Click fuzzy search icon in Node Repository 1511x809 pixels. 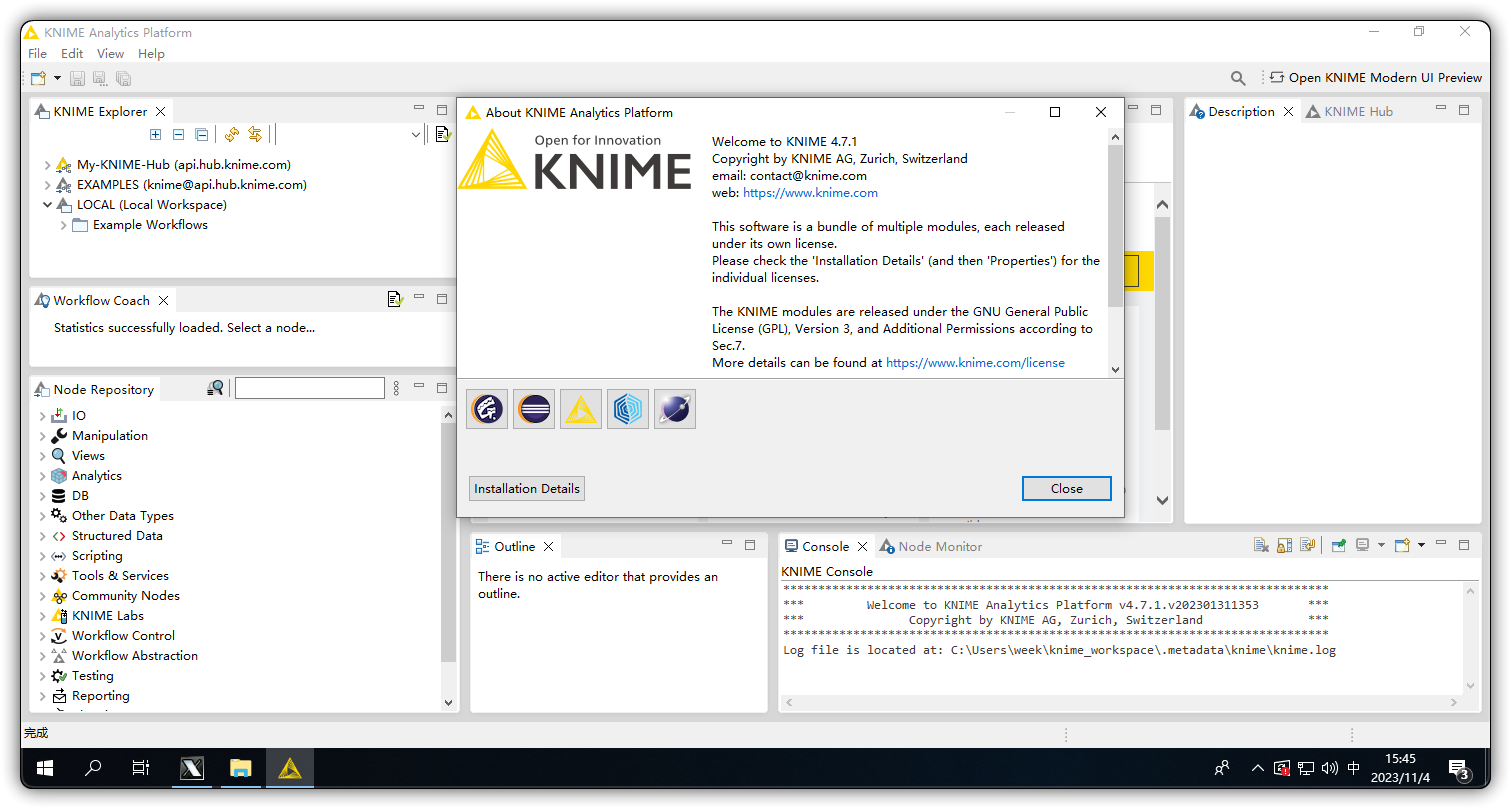(x=215, y=389)
